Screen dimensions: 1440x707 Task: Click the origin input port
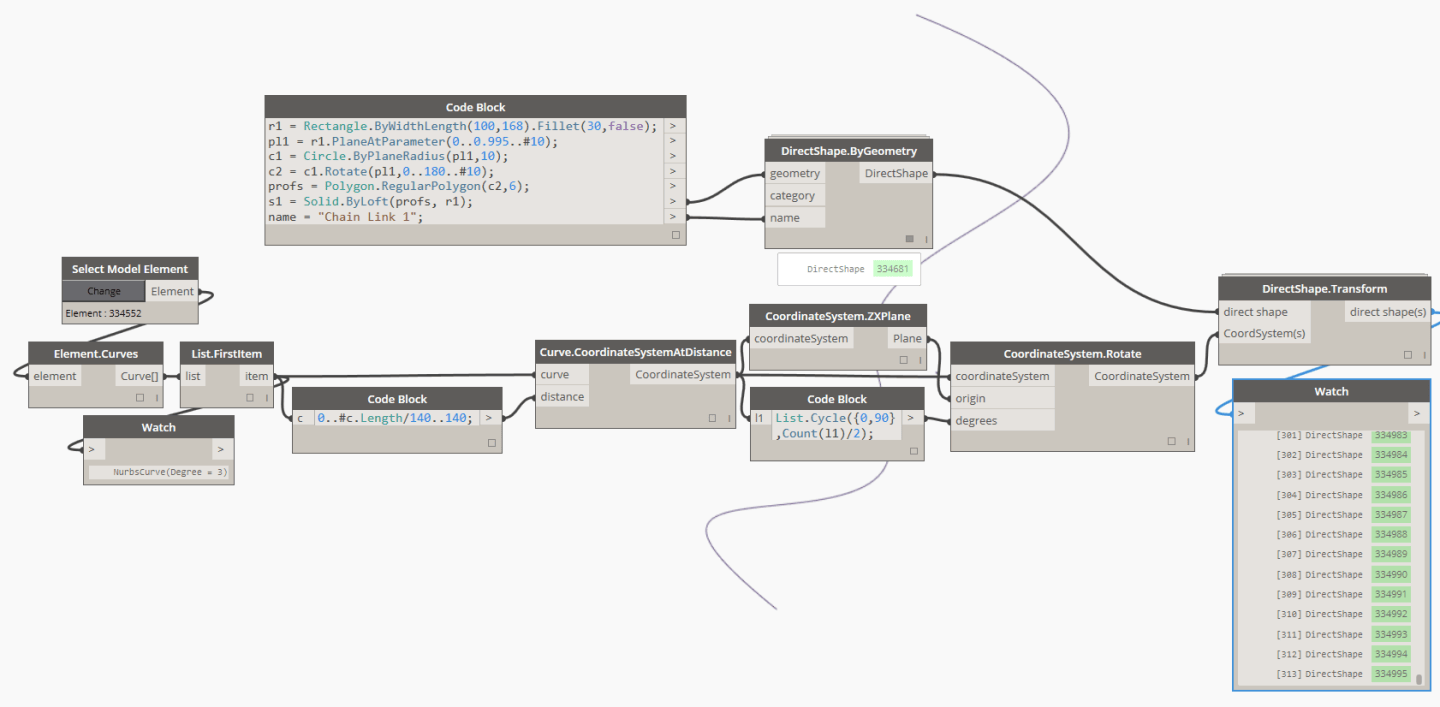(1002, 398)
